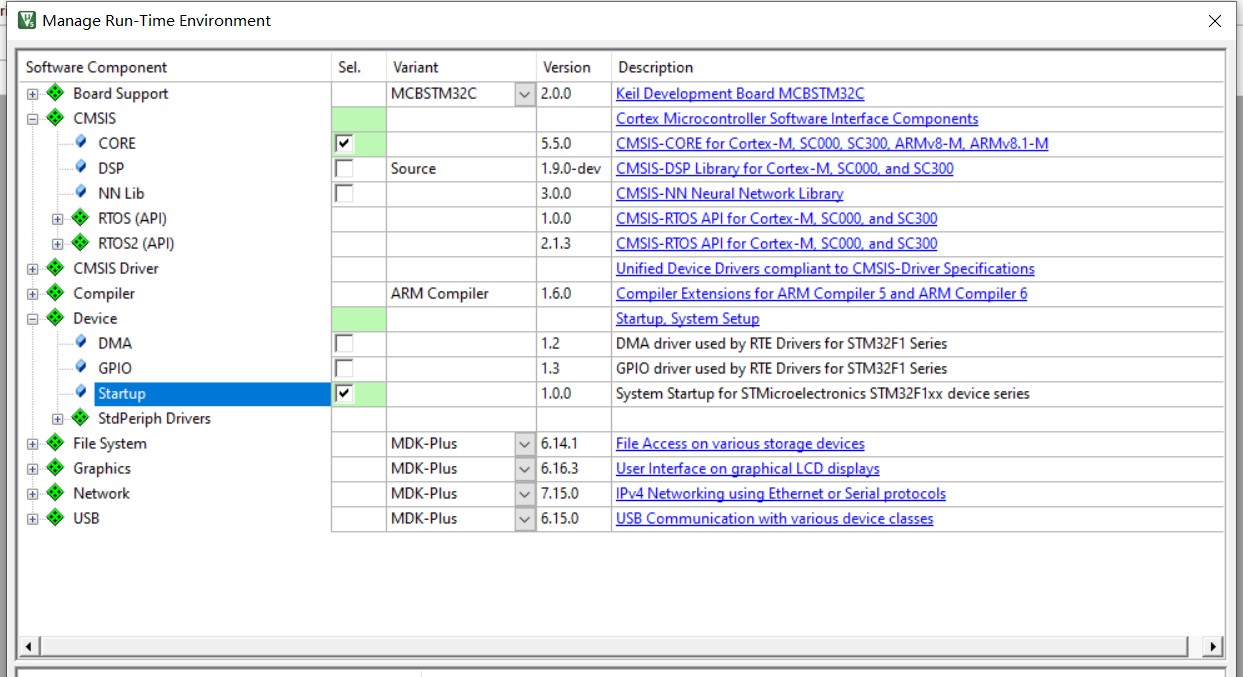This screenshot has width=1243, height=677.
Task: Click the horizontal scrollbar left arrow
Action: click(28, 647)
